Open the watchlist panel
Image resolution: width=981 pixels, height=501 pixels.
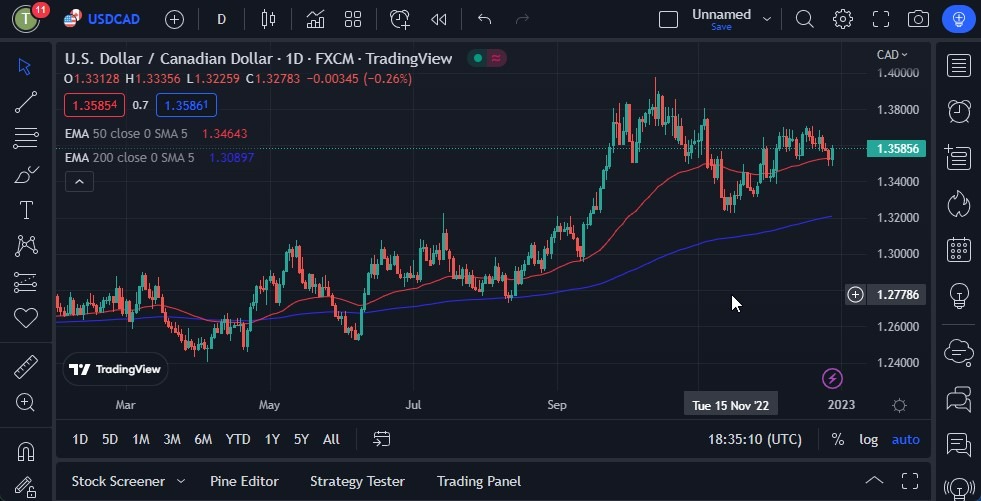pos(958,66)
